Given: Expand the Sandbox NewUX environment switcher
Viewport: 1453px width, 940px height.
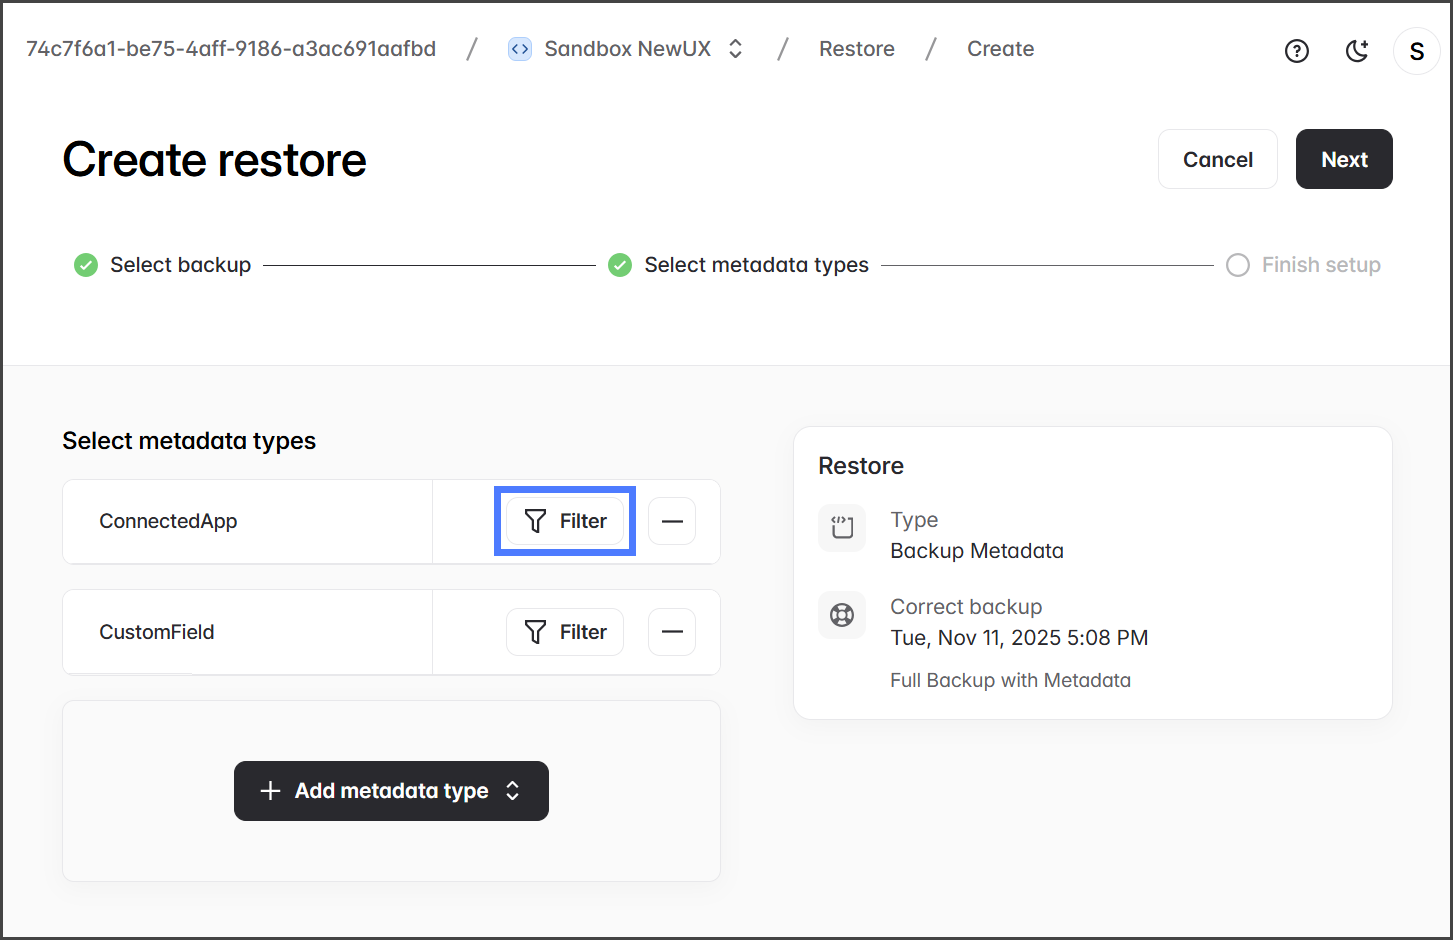Looking at the screenshot, I should click(x=735, y=49).
